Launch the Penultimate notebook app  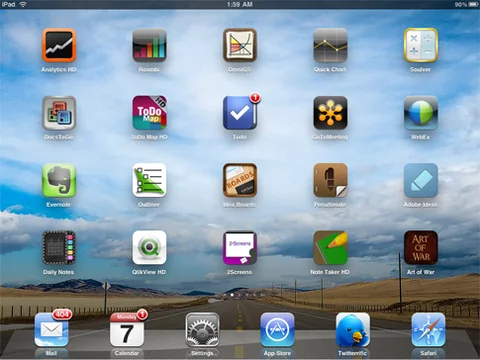click(330, 180)
